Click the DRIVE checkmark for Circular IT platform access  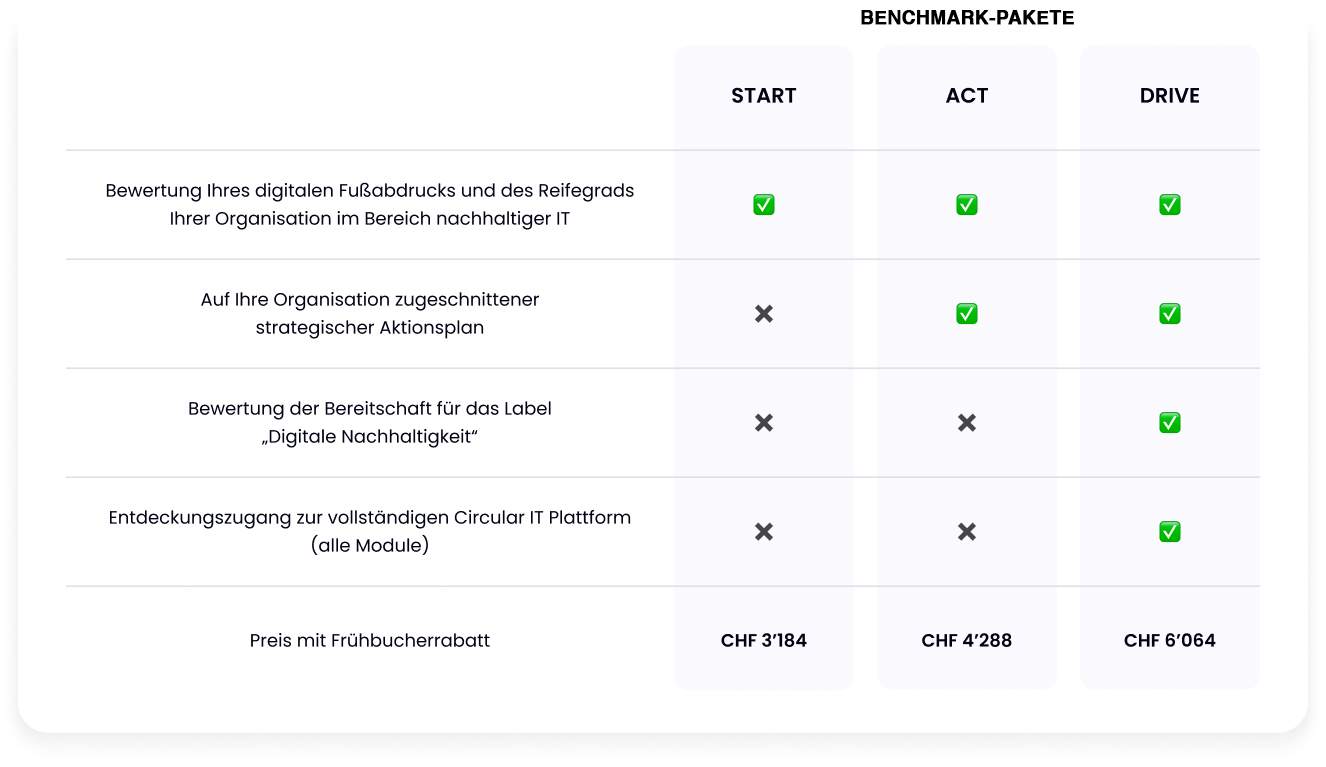(x=1170, y=532)
